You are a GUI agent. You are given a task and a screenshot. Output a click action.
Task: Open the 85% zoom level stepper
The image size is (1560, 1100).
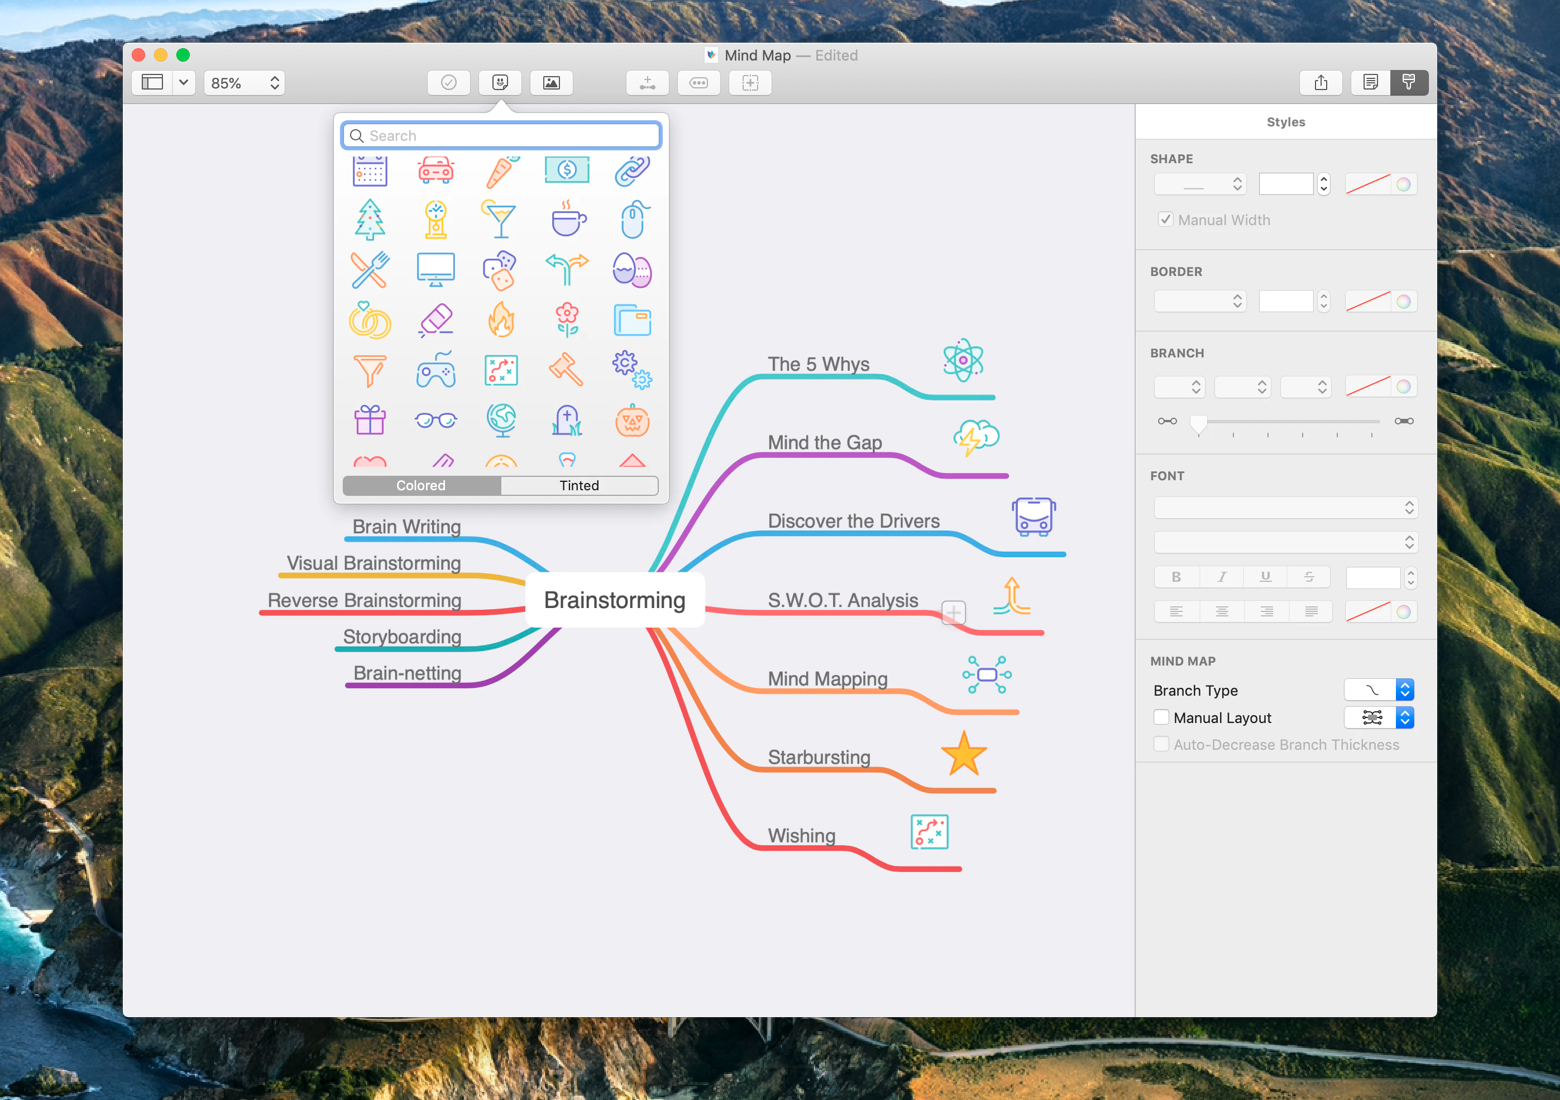coord(272,82)
